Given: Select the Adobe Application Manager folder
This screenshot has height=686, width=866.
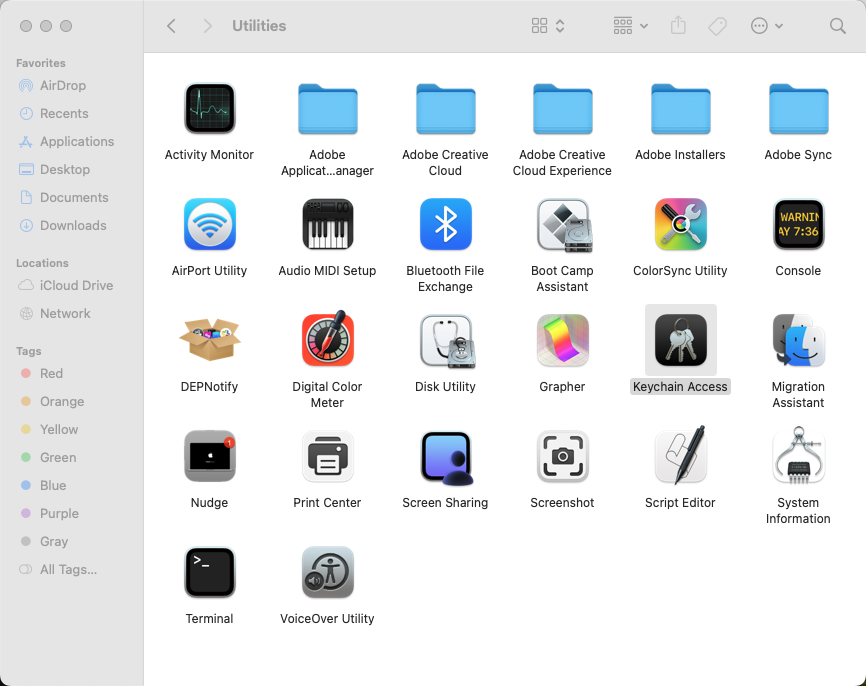Looking at the screenshot, I should (328, 109).
